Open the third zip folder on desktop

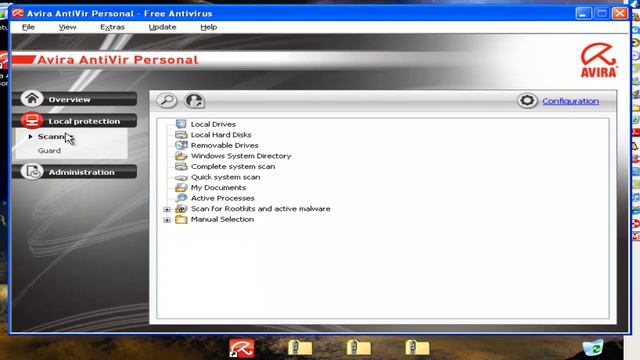(x=417, y=348)
